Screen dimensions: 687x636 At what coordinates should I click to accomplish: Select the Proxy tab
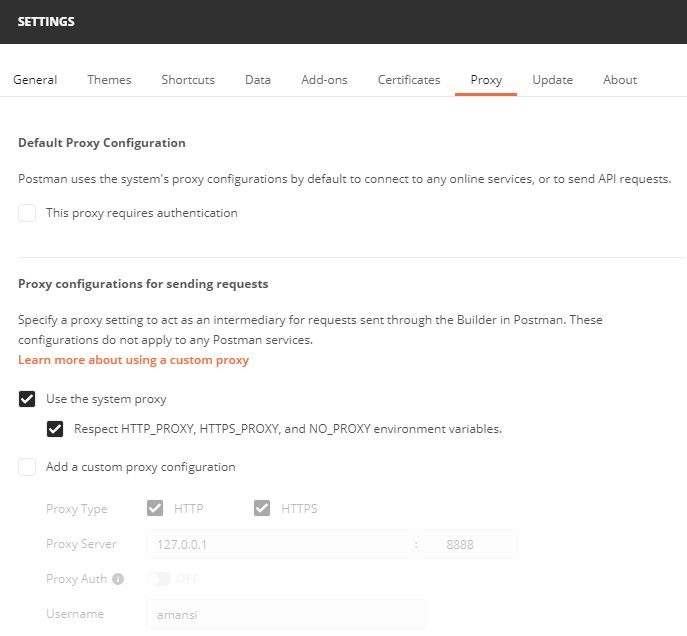tap(486, 80)
